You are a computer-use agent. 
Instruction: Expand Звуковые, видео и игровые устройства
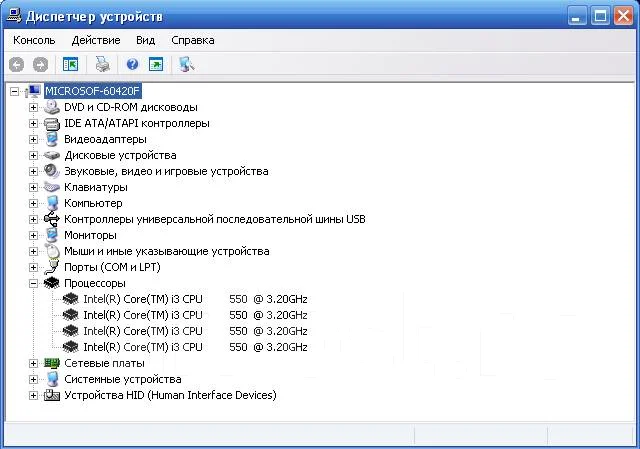click(x=33, y=171)
